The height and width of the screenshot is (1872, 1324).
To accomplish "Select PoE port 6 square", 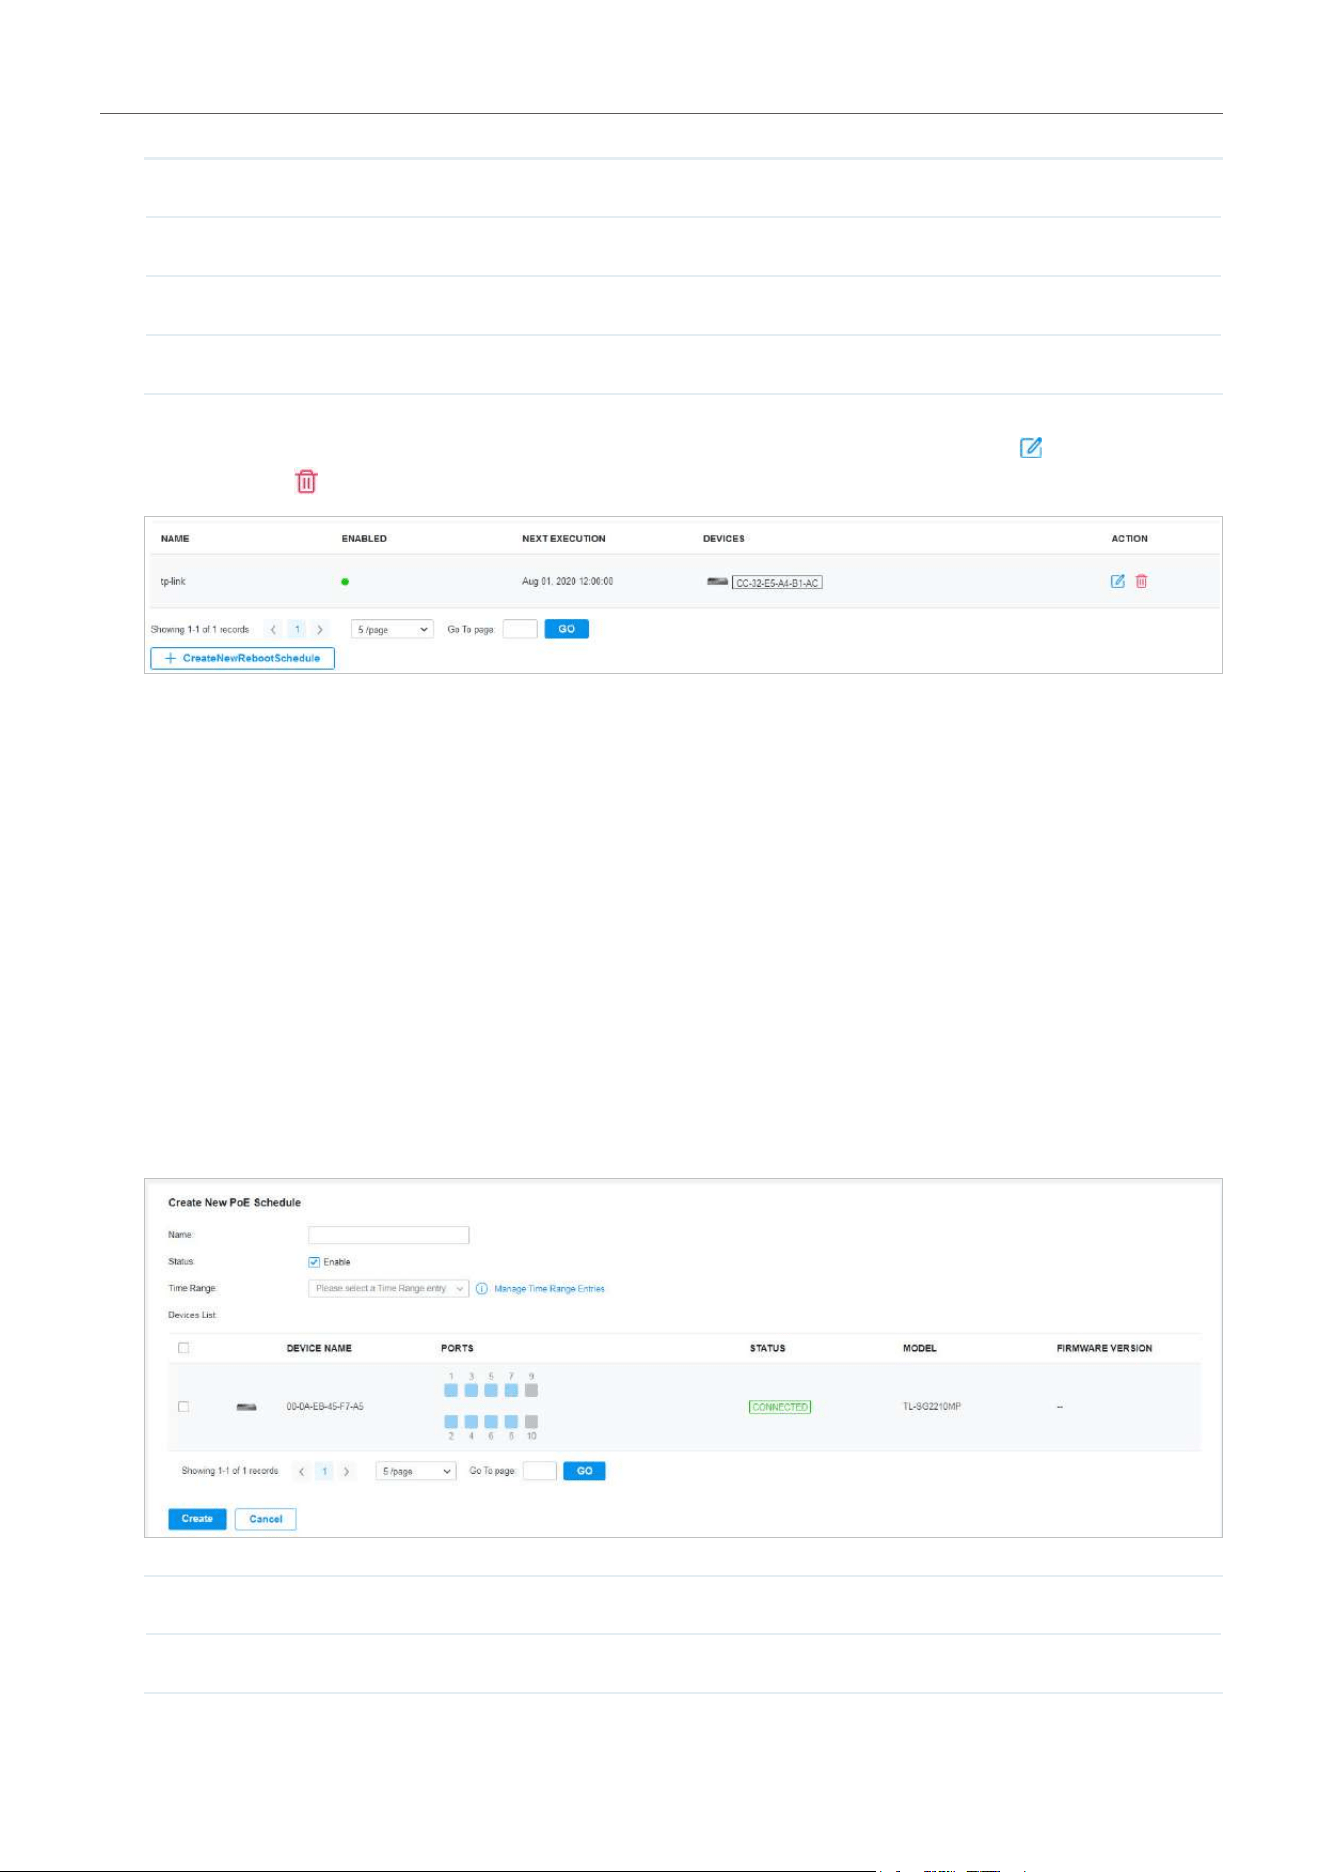I will click(491, 1422).
